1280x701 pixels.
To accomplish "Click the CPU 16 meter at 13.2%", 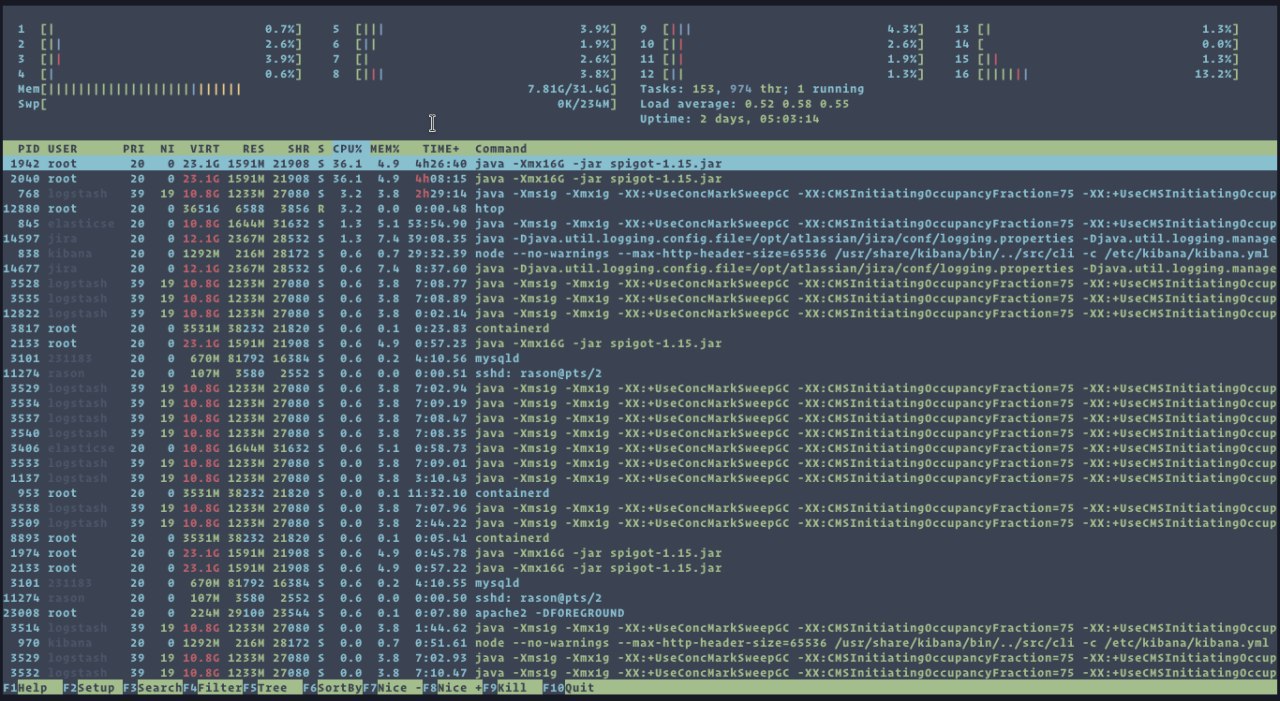I will [1096, 74].
